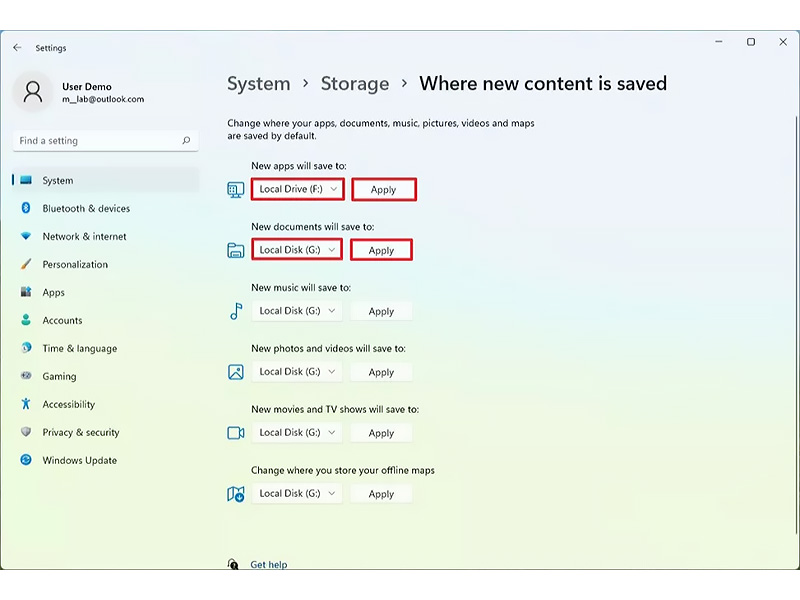
Task: Click the offline maps icon
Action: (236, 494)
